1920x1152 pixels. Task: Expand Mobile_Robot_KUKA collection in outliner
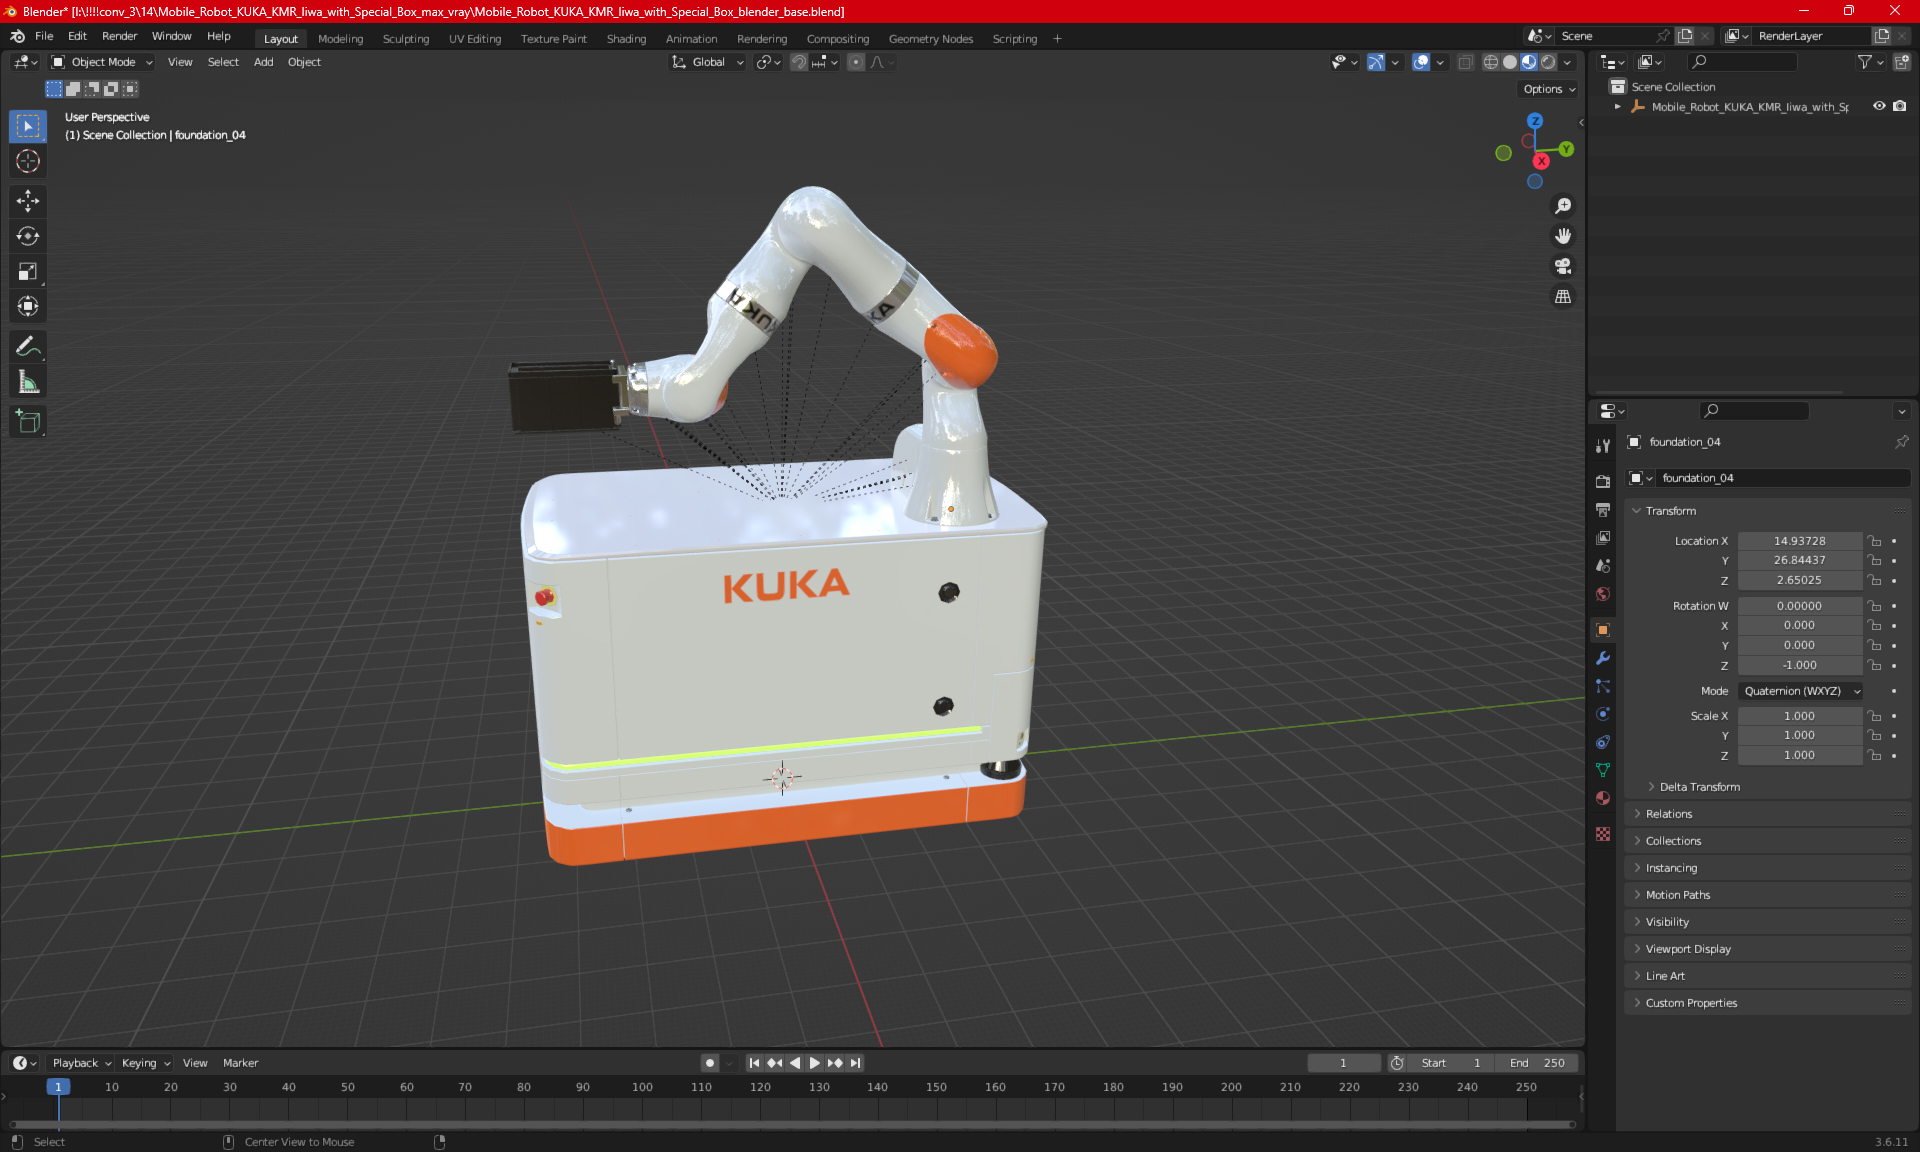(1617, 106)
